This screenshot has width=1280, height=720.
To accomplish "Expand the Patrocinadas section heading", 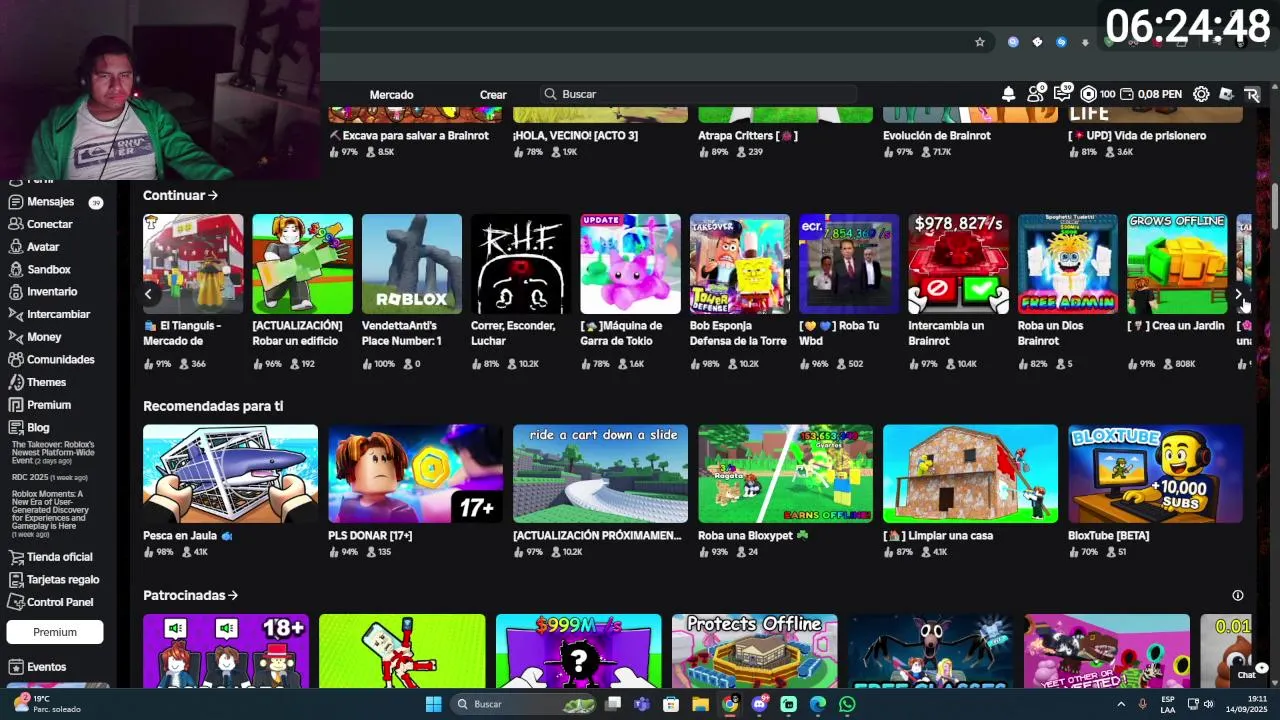I will coord(190,595).
